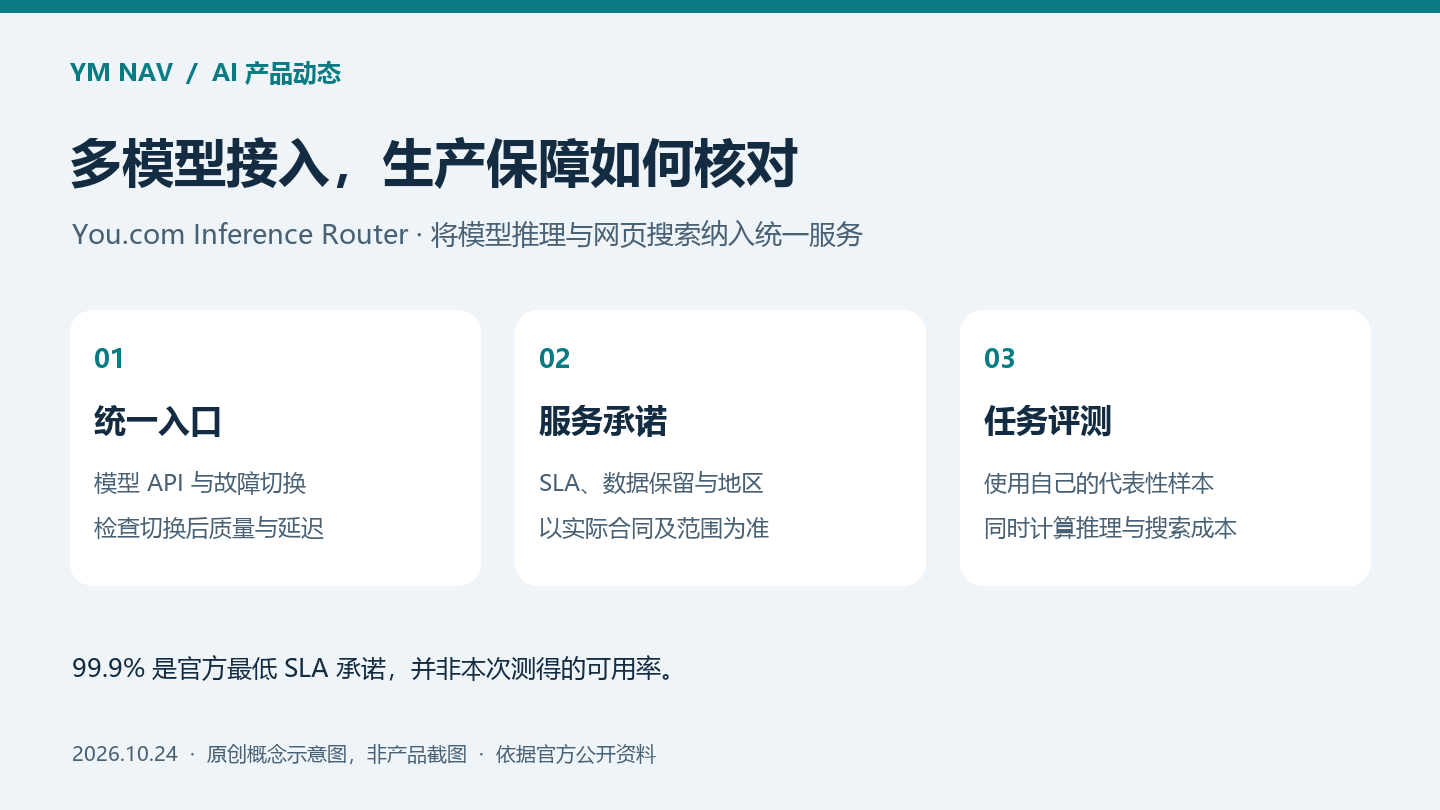Screen dimensions: 1440x810
Task: Click the line "以实际合同及范围为准"
Action: pos(654,528)
